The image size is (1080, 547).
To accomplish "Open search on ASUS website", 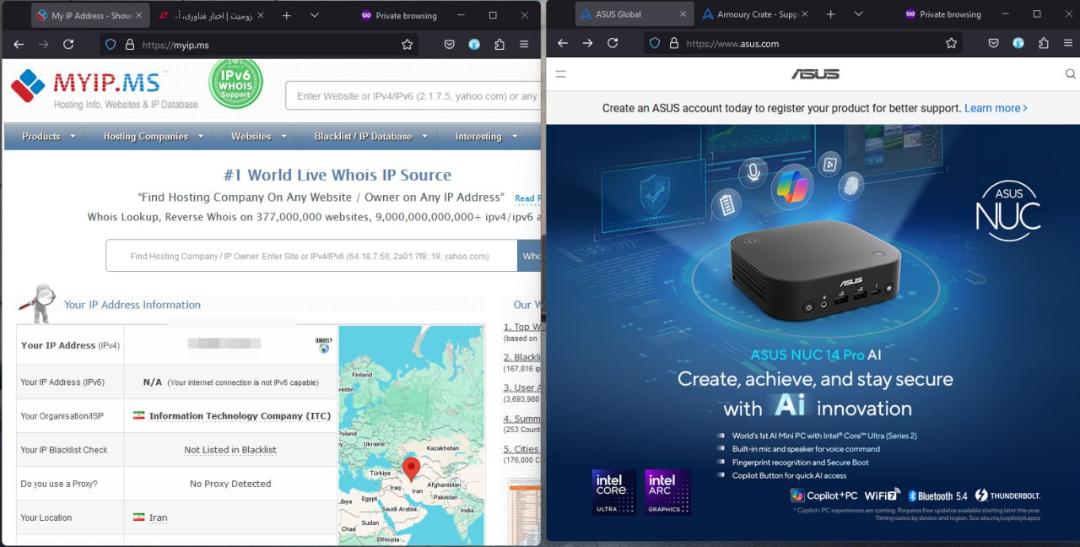I will click(x=1070, y=74).
